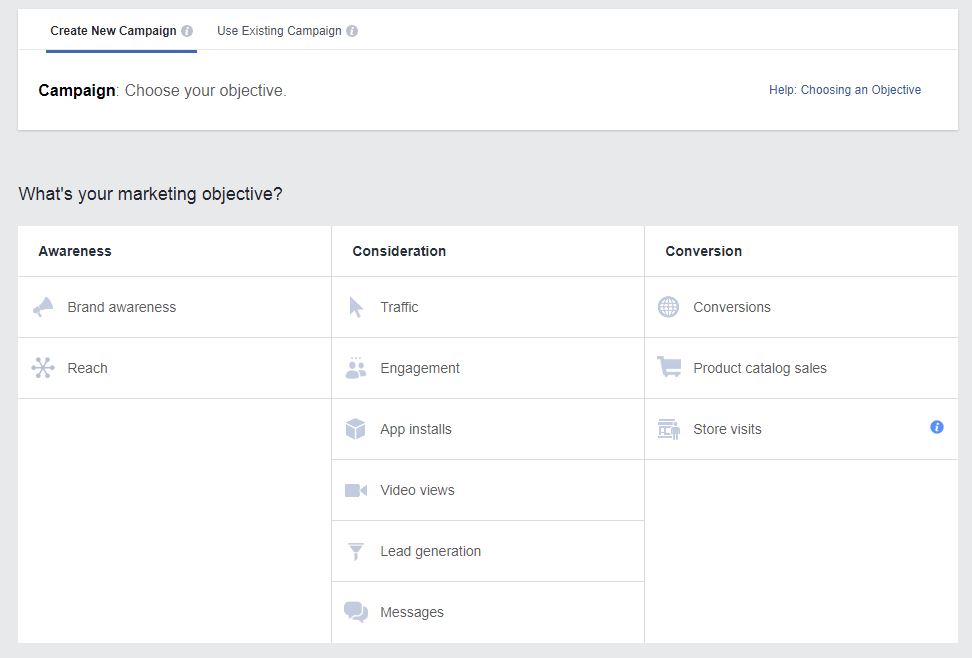Select the Engagement objective row
Image resolution: width=972 pixels, height=658 pixels.
pos(420,368)
